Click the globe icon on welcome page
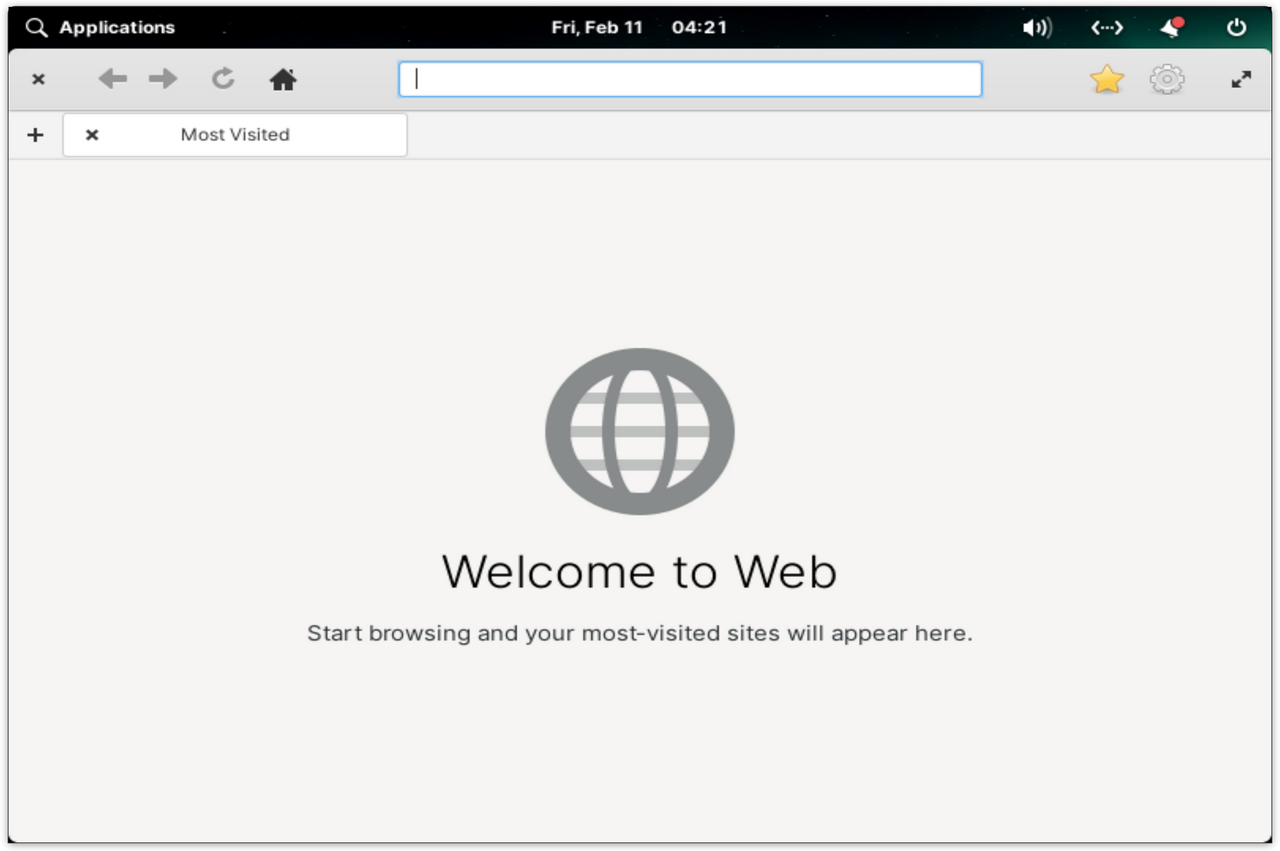Screen dimensions: 1280x851 coord(640,431)
